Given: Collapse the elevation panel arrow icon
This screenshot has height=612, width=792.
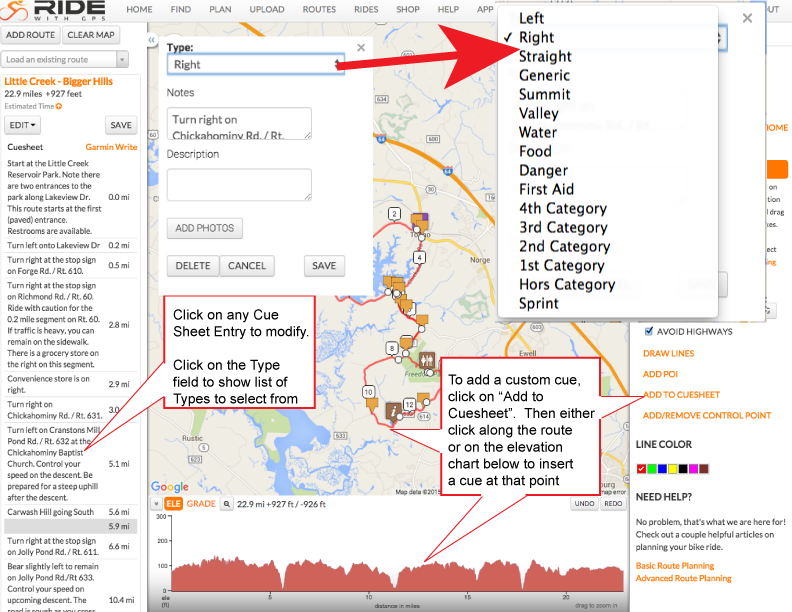Looking at the screenshot, I should (156, 504).
